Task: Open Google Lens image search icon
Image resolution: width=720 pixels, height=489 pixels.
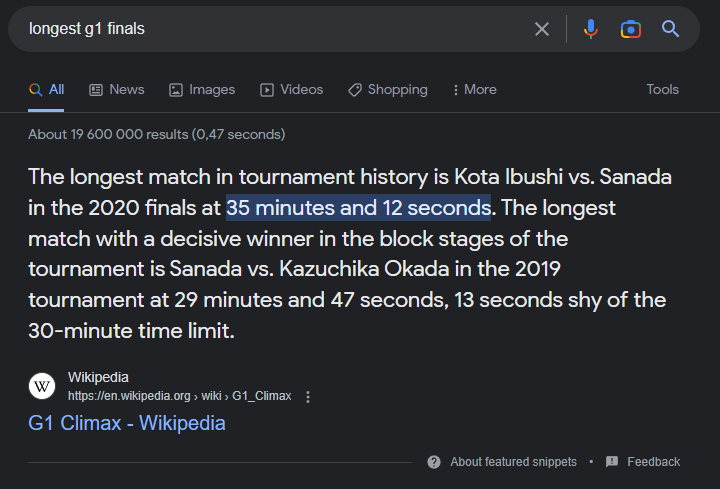Action: coord(631,29)
